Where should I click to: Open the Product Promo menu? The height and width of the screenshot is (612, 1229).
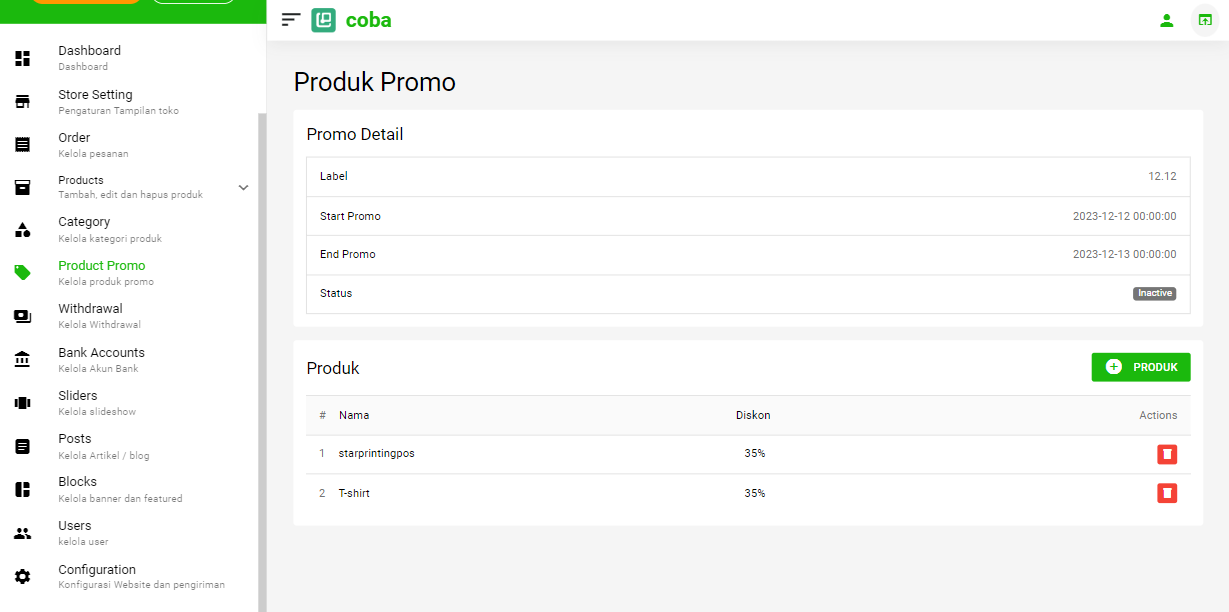(102, 272)
